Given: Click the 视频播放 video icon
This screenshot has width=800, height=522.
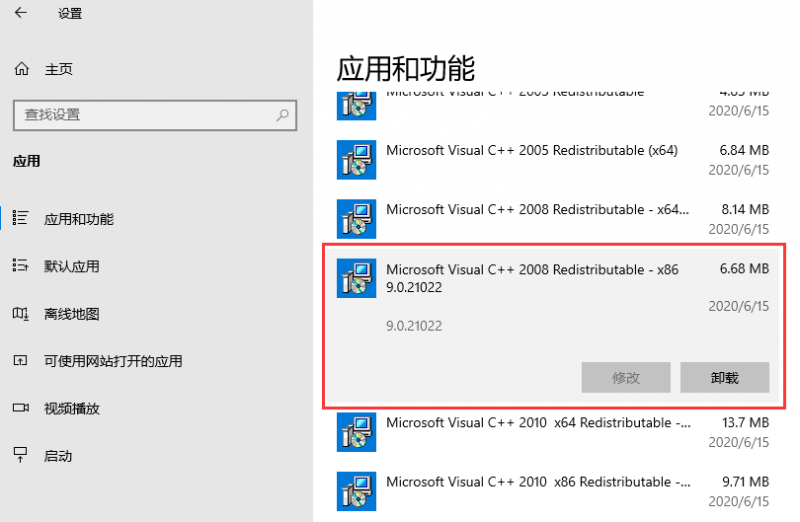Looking at the screenshot, I should click(x=20, y=408).
